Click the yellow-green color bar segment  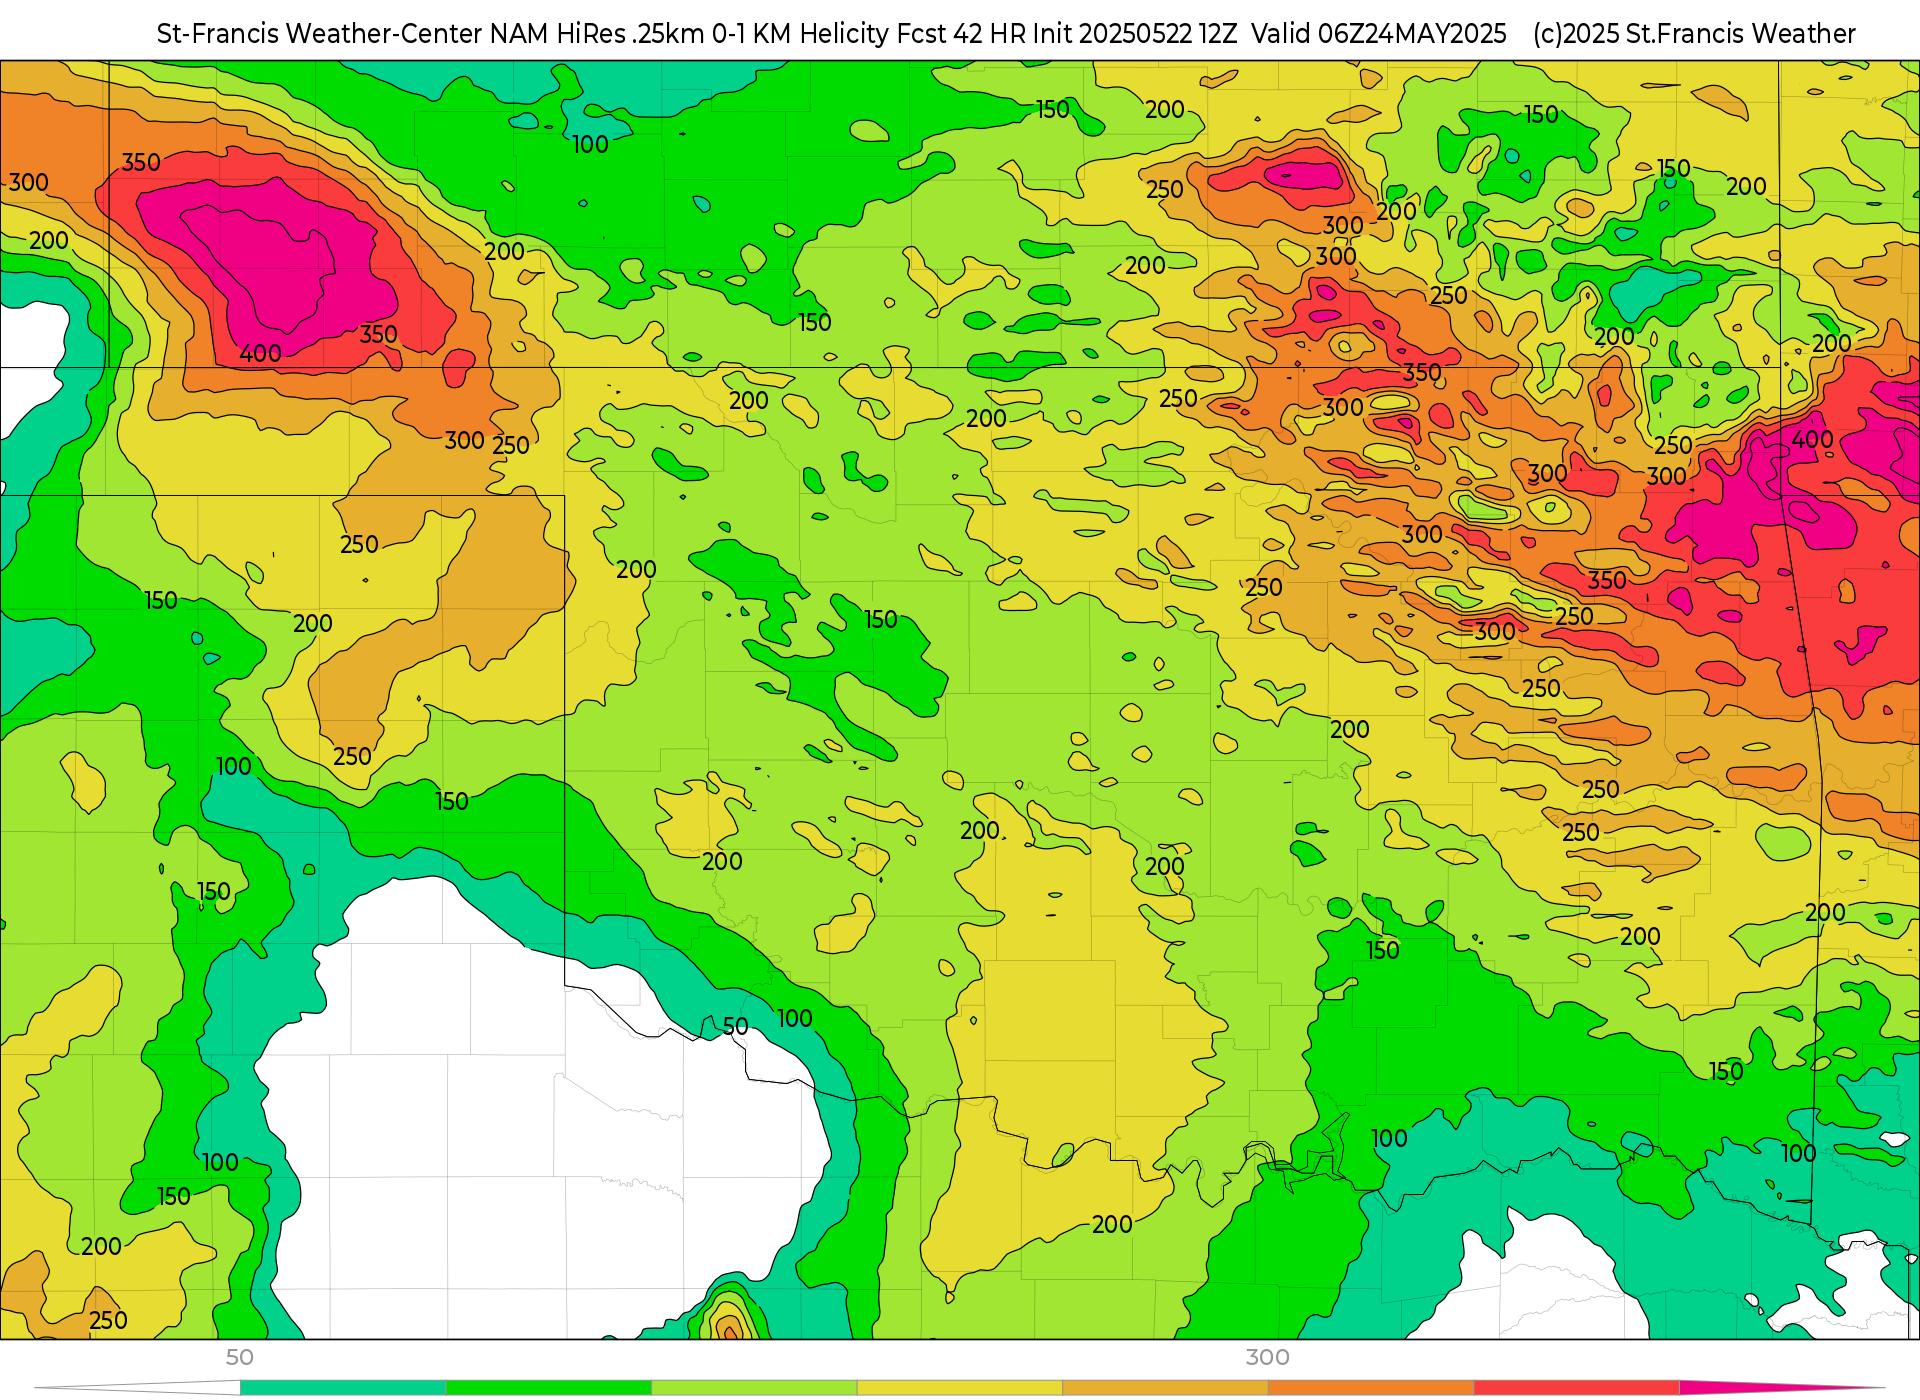tap(754, 1388)
